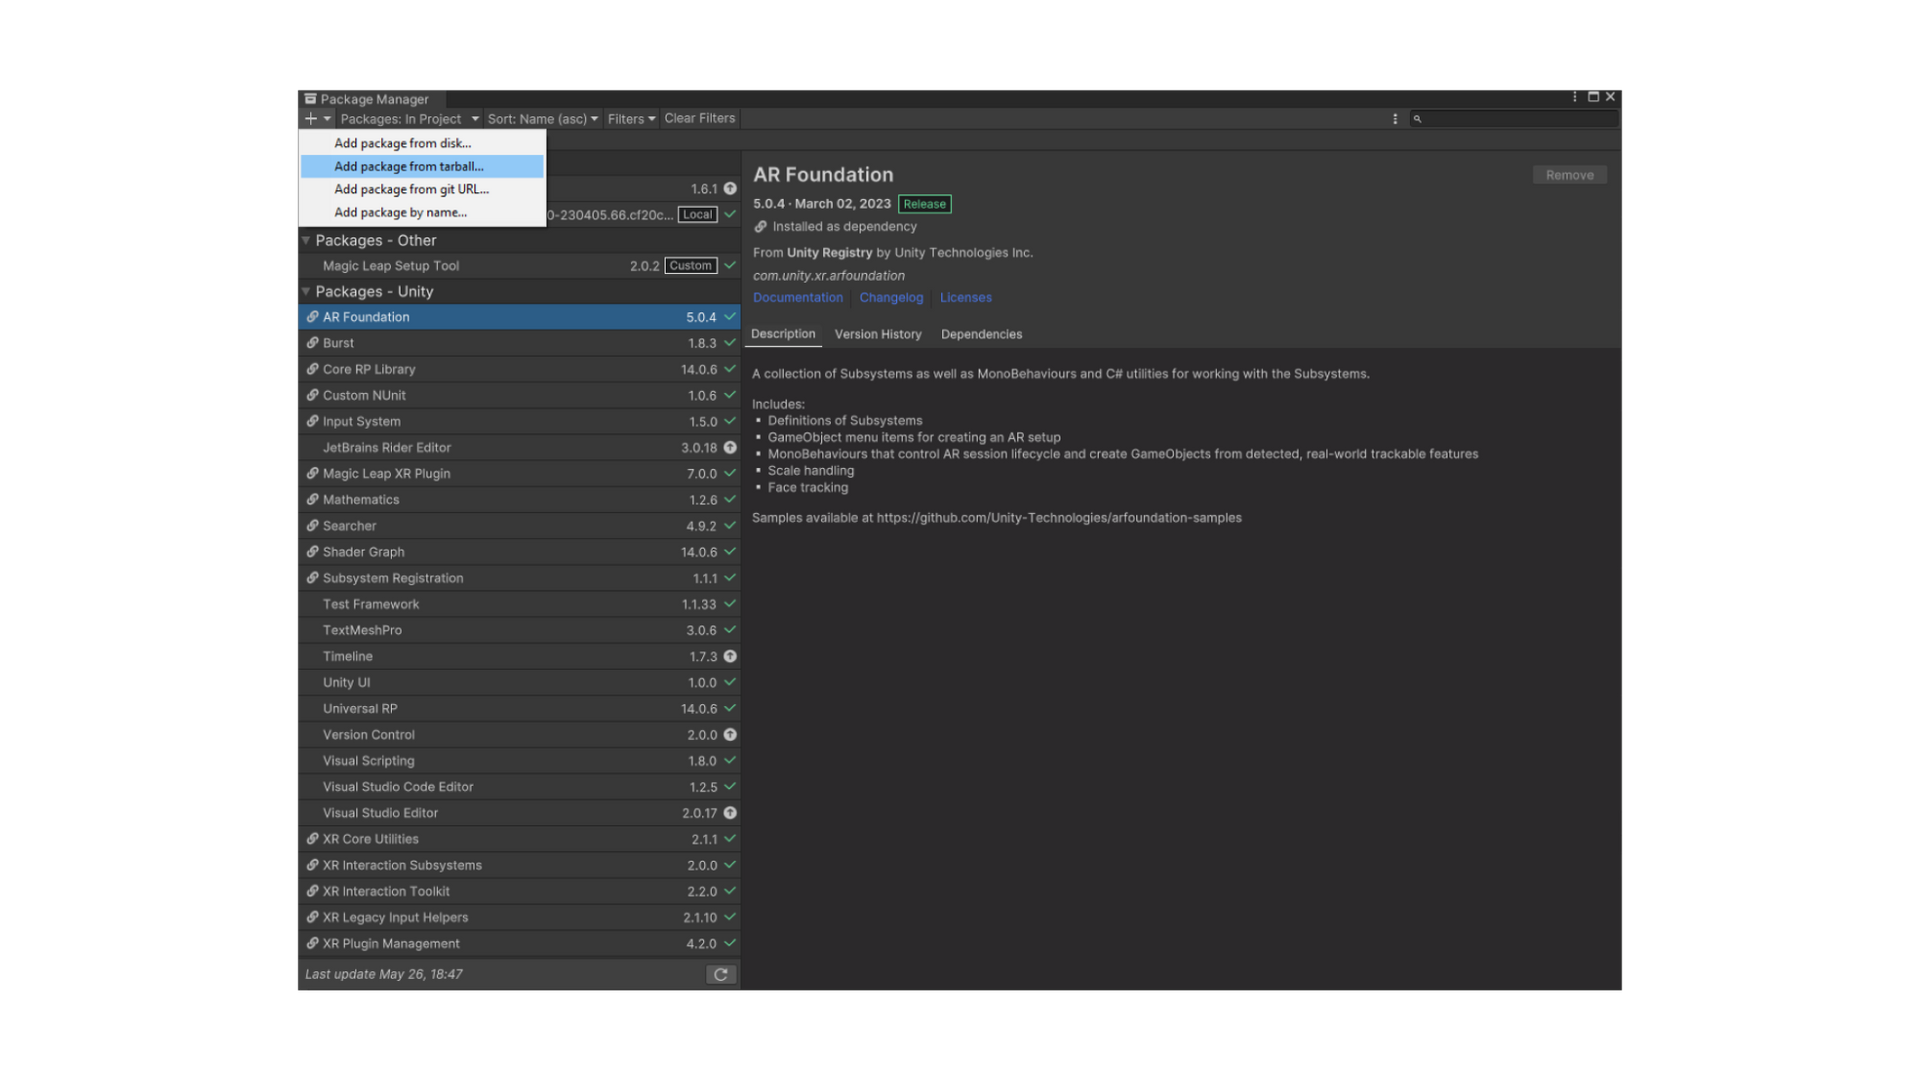
Task: Open the Filters dropdown
Action: click(x=631, y=118)
